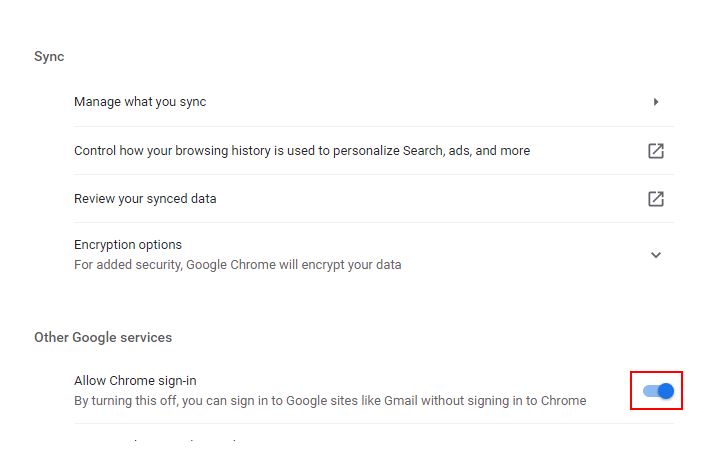
Task: Click the Sync section heading
Action: tap(49, 57)
